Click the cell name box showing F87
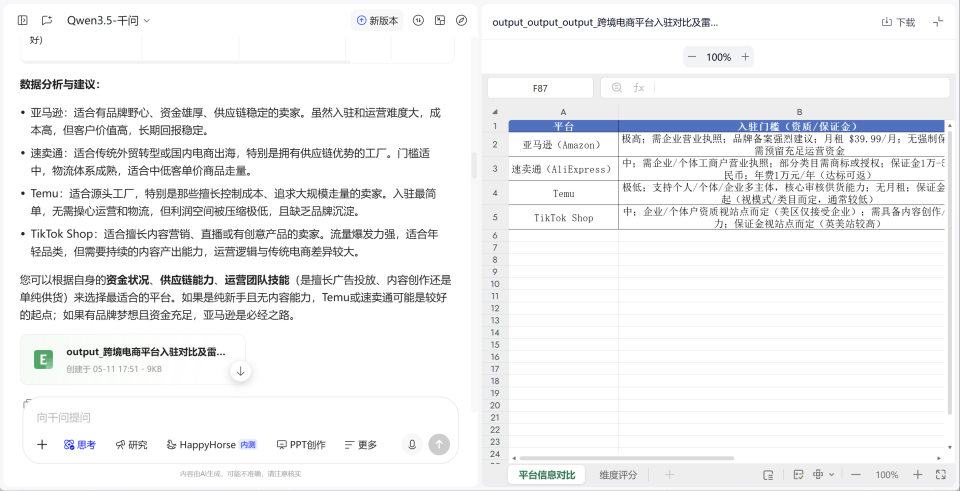Image resolution: width=960 pixels, height=491 pixels. tap(540, 88)
